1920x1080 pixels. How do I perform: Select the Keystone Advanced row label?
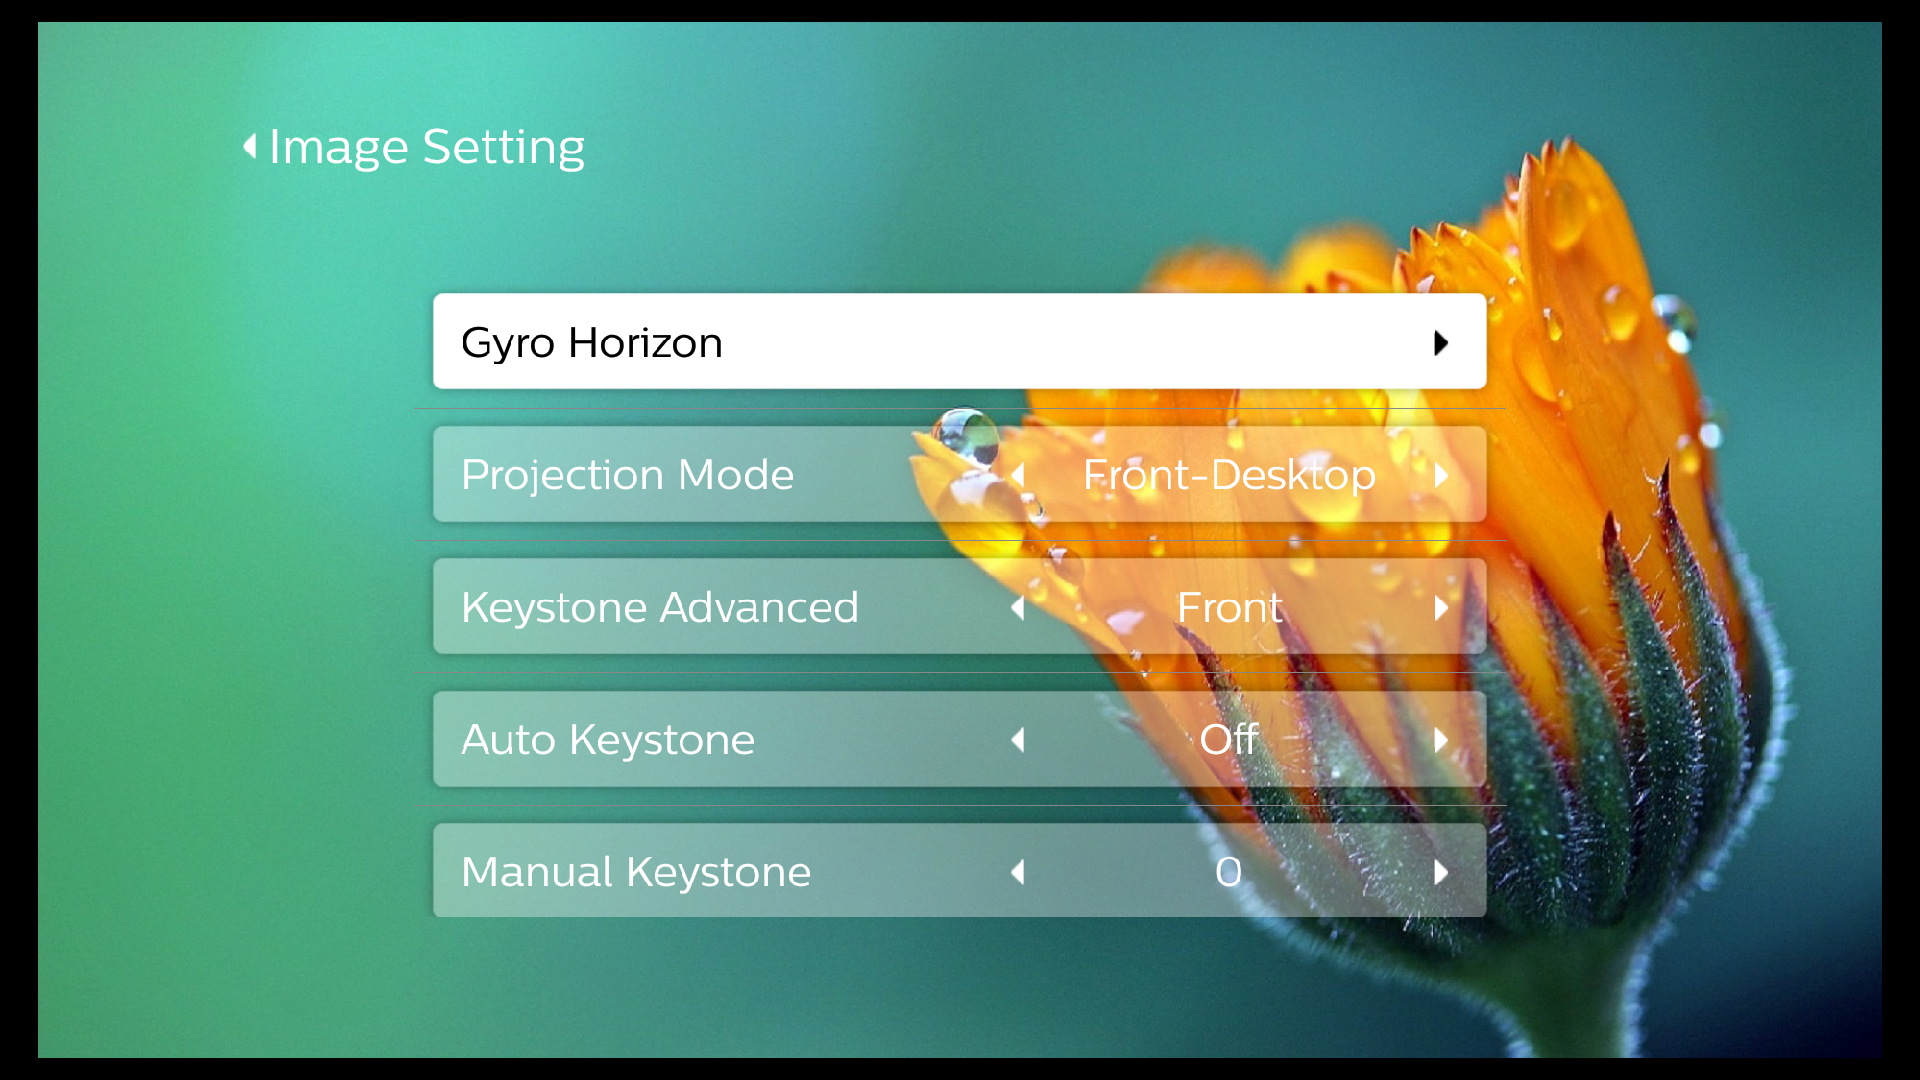[660, 607]
